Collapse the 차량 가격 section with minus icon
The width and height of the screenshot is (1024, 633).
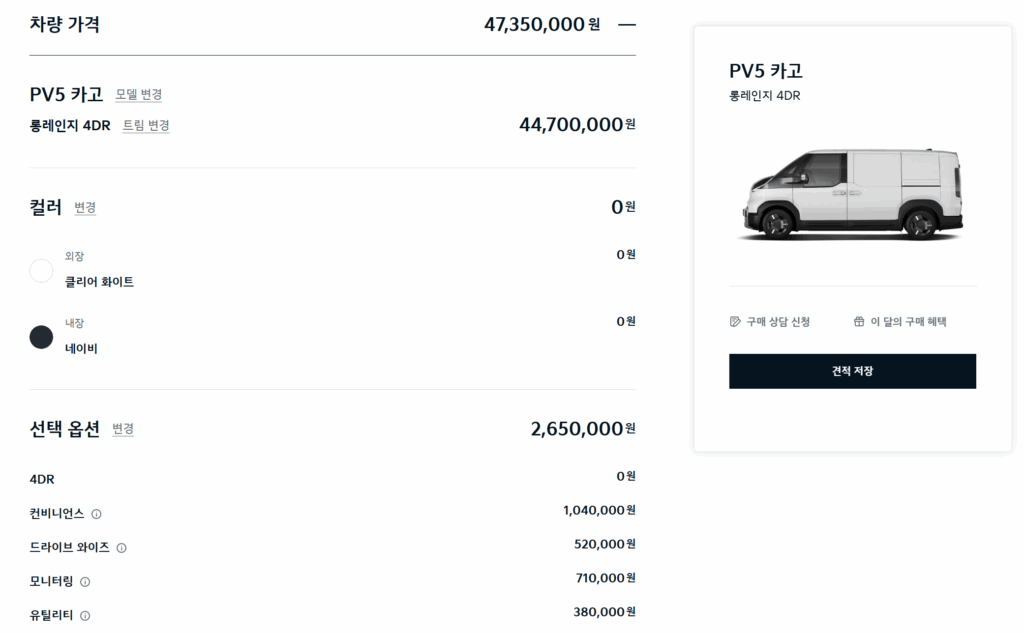(x=627, y=25)
